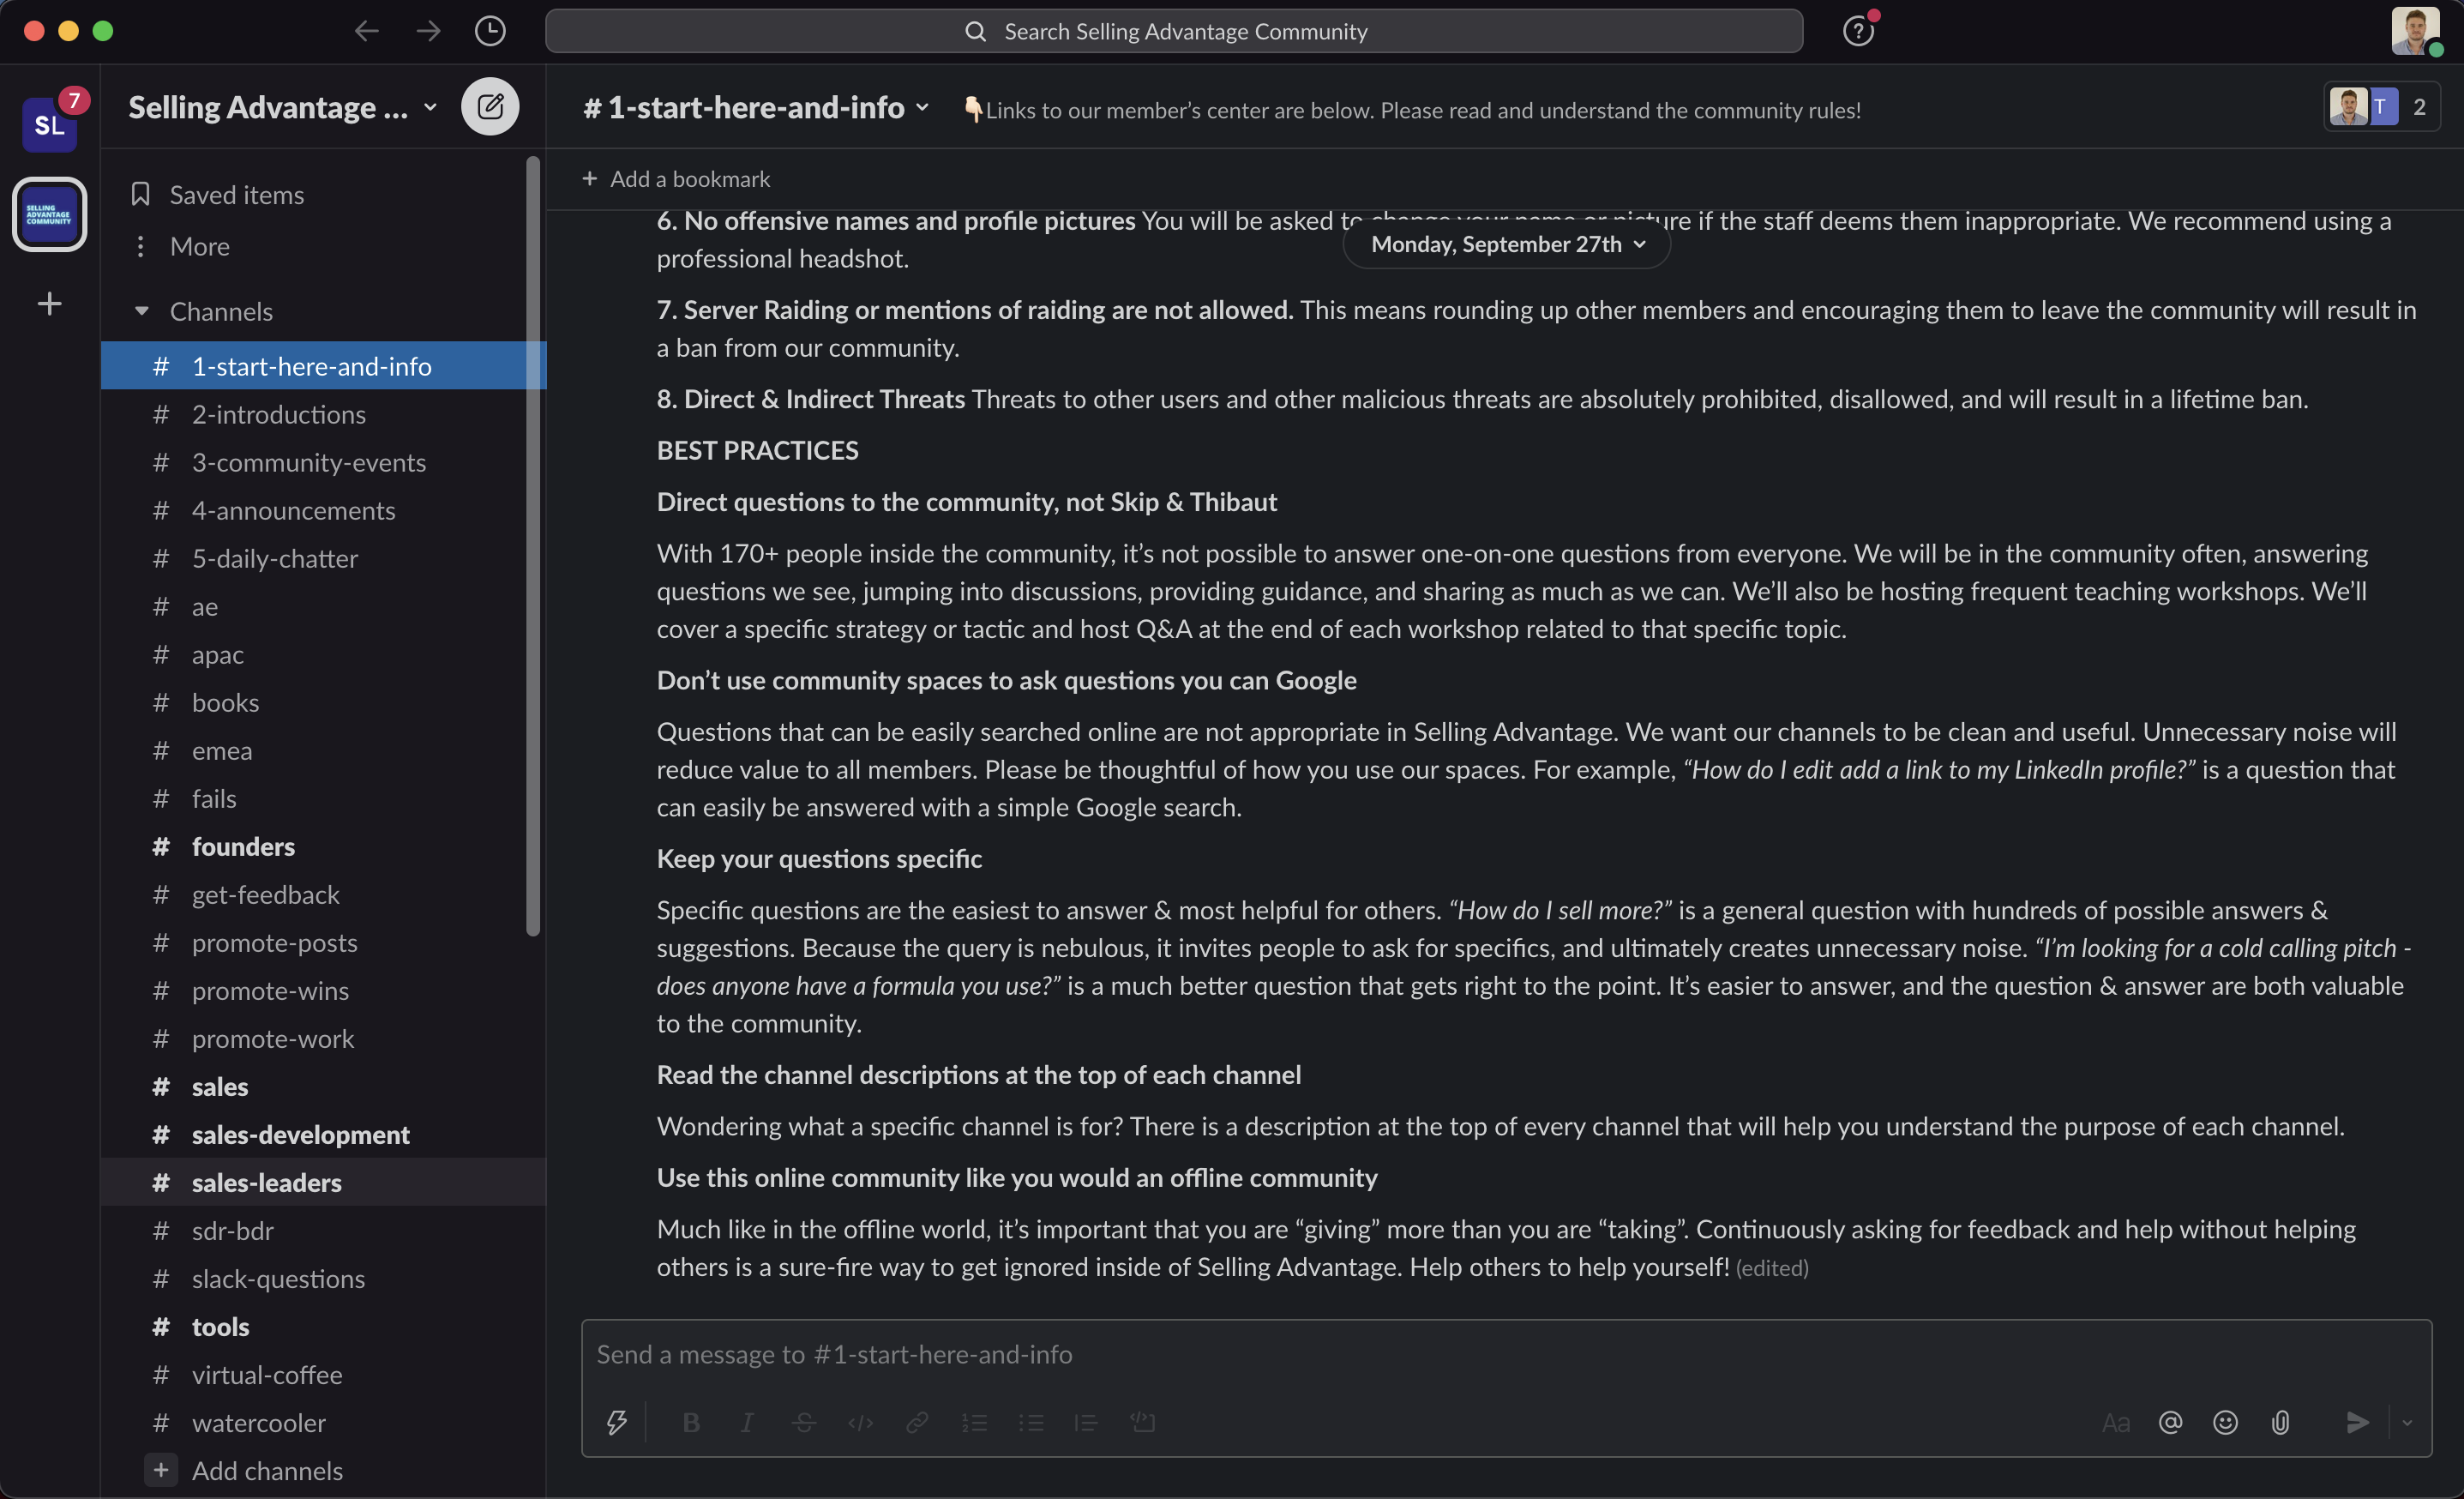Open the 5-daily-chatter channel
The width and height of the screenshot is (2464, 1499).
coord(323,558)
